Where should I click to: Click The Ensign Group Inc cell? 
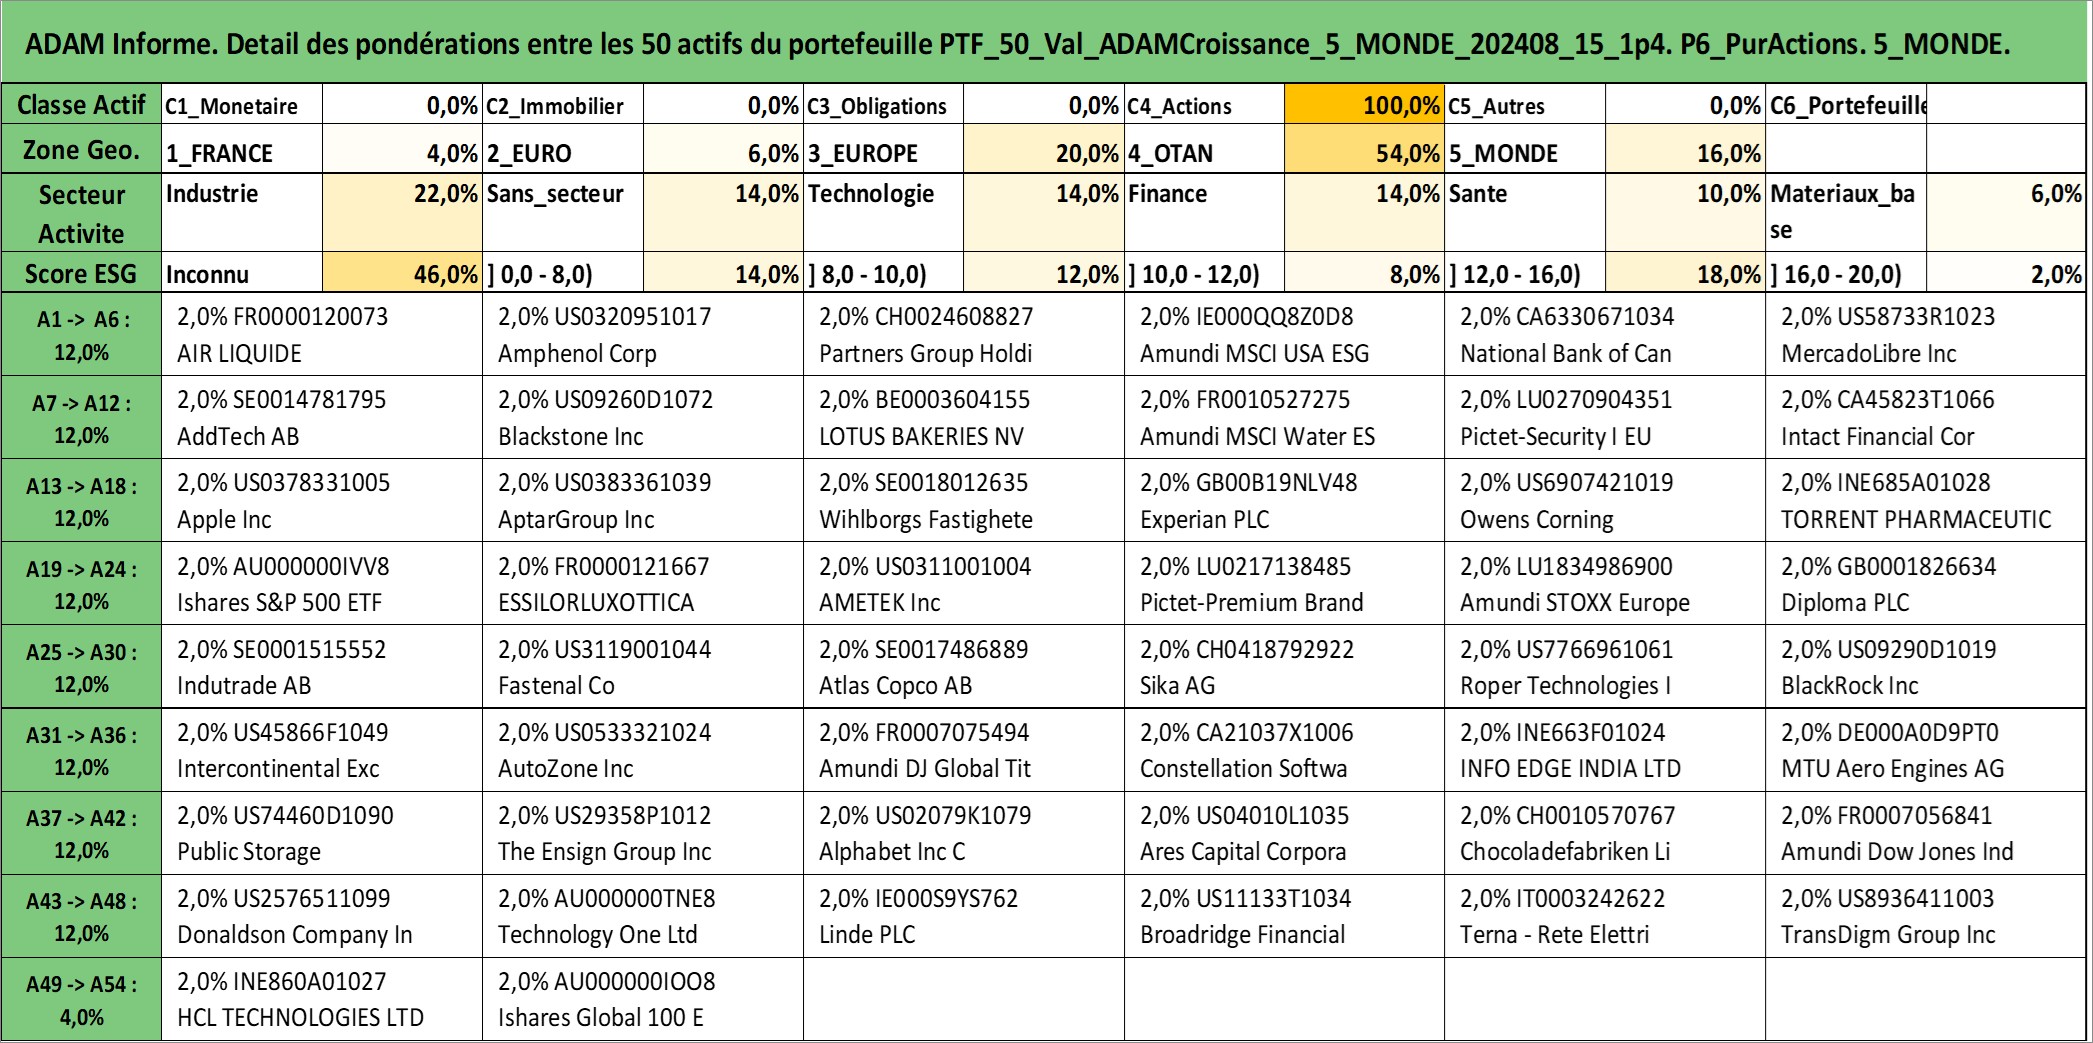(643, 833)
